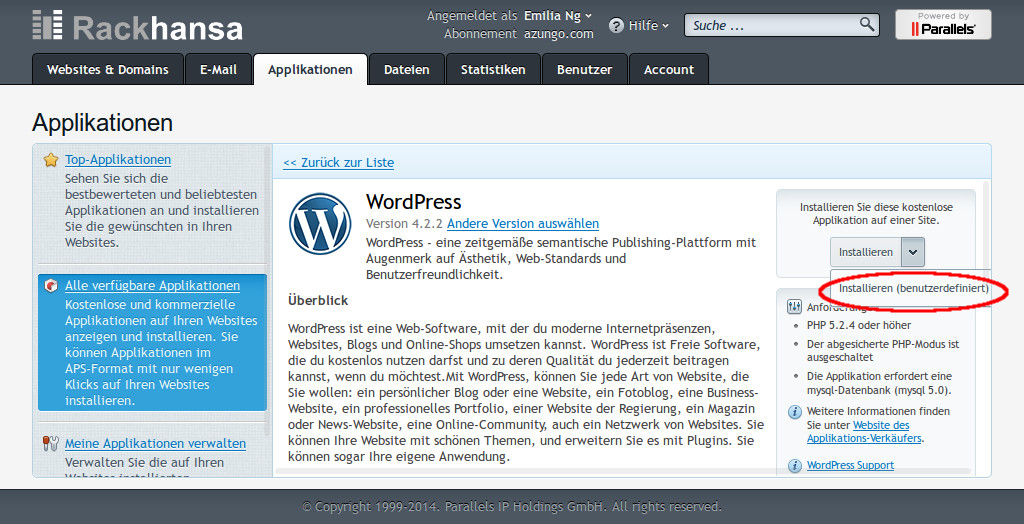Click the Hilfe question mark icon

coord(616,25)
